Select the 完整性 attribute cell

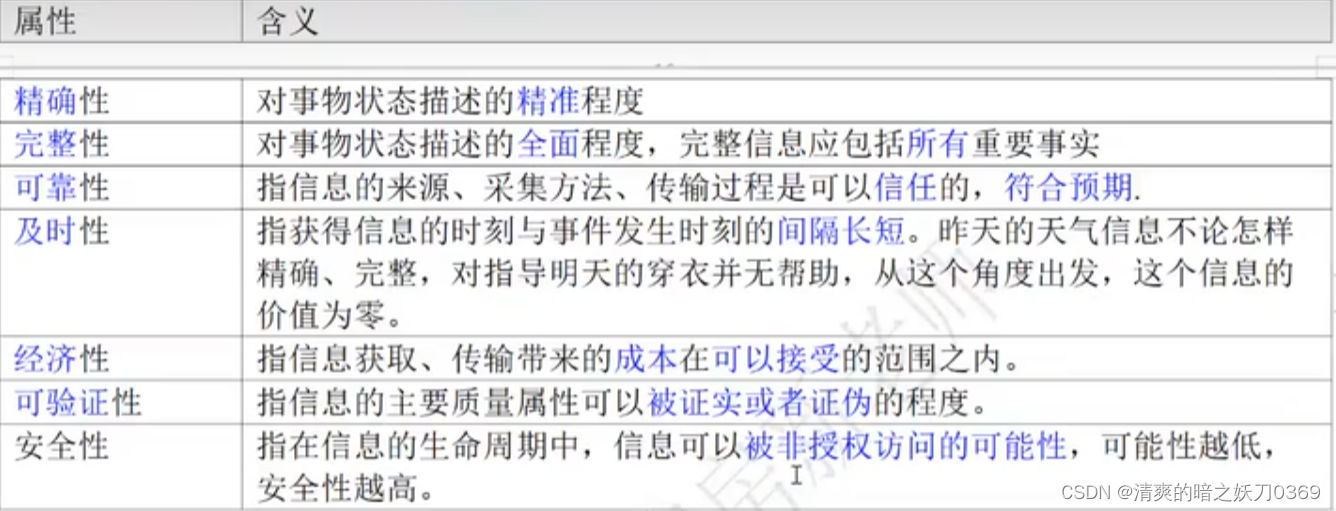[121, 144]
